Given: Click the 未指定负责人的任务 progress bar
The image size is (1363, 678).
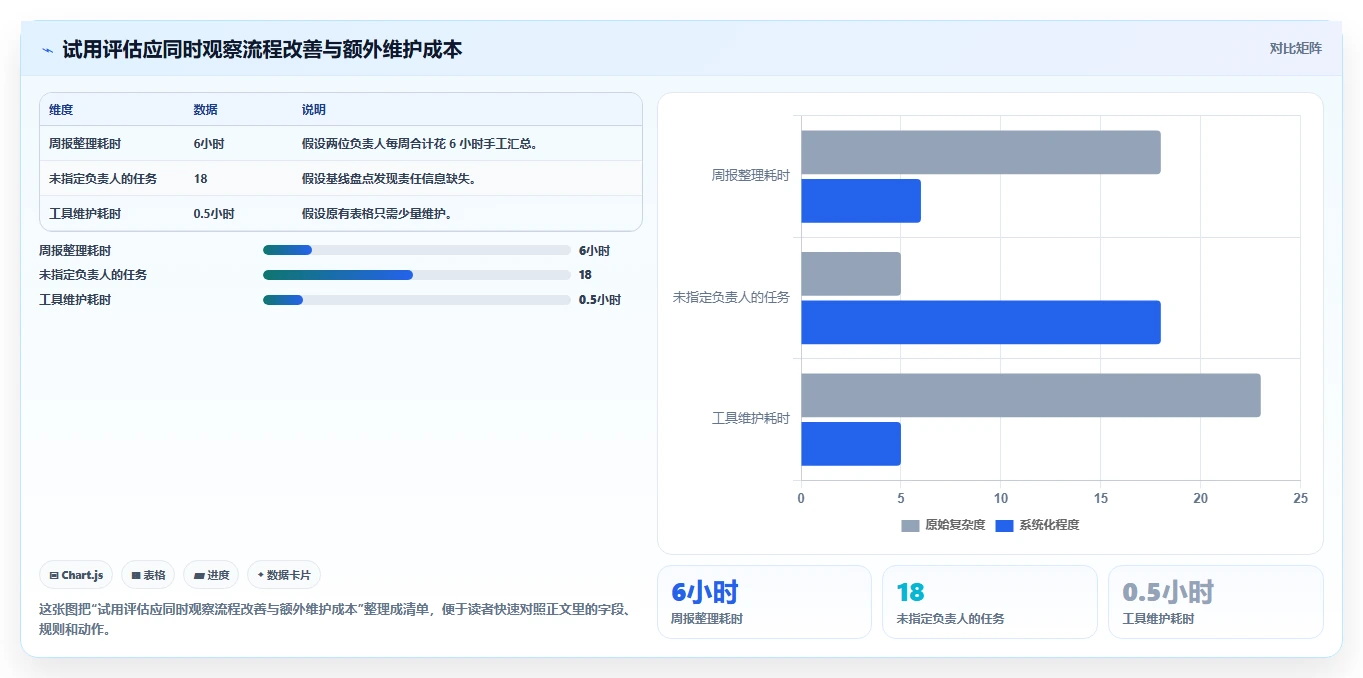Looking at the screenshot, I should (416, 275).
